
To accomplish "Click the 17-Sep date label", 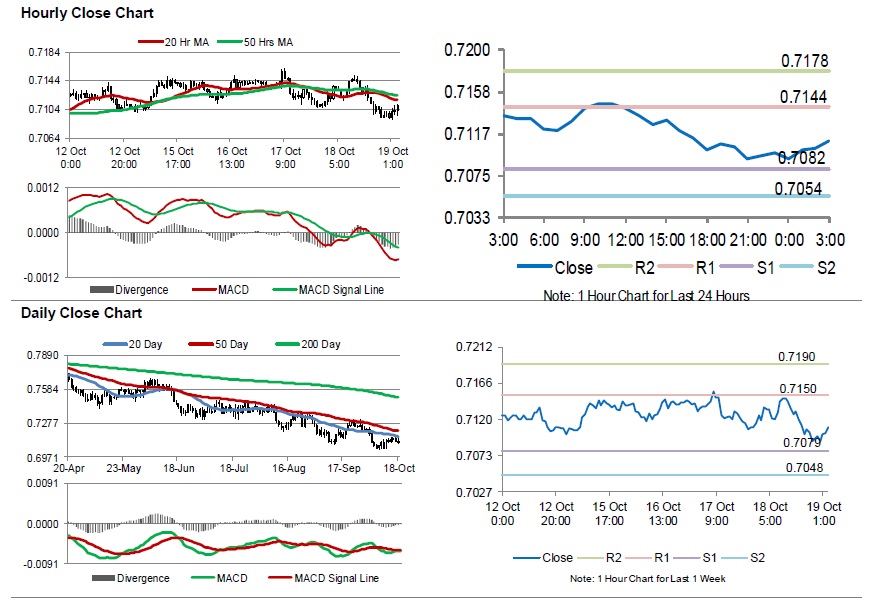I will 344,468.
